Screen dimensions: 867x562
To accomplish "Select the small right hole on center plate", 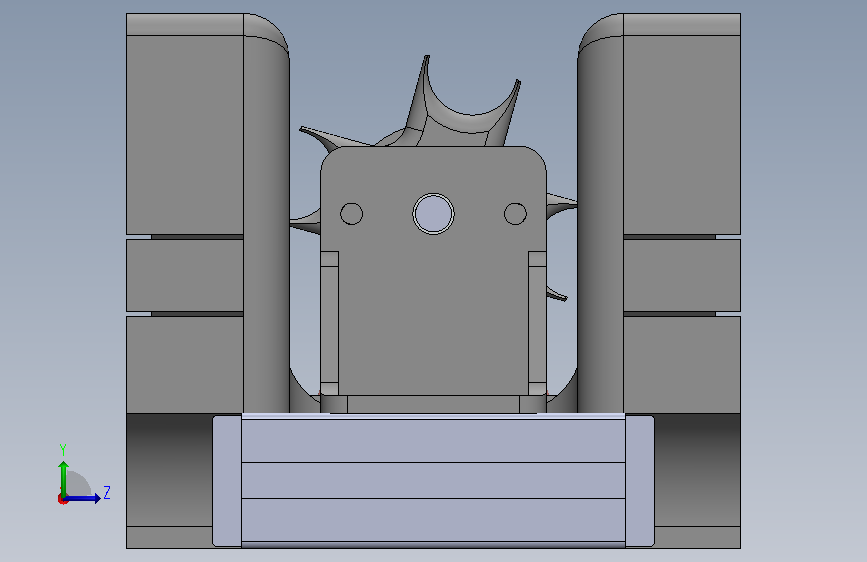I will point(515,214).
